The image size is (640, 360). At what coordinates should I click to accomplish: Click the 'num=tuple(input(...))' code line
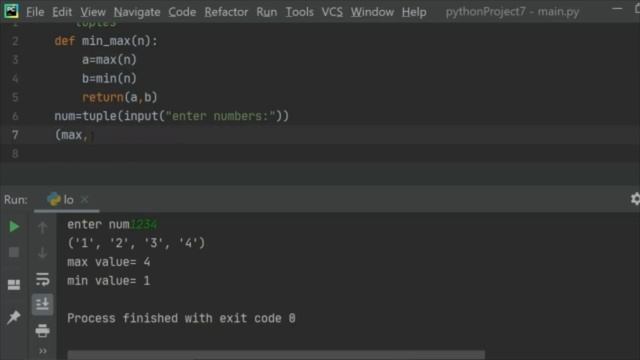pos(171,116)
